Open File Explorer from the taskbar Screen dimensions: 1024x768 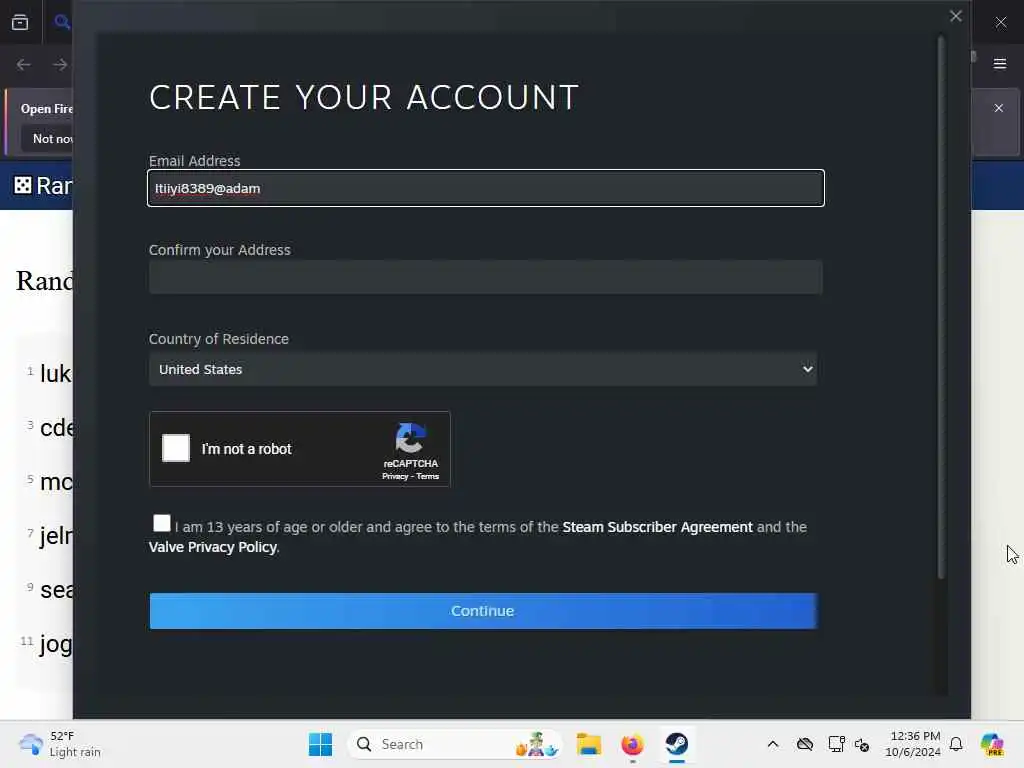(x=588, y=744)
